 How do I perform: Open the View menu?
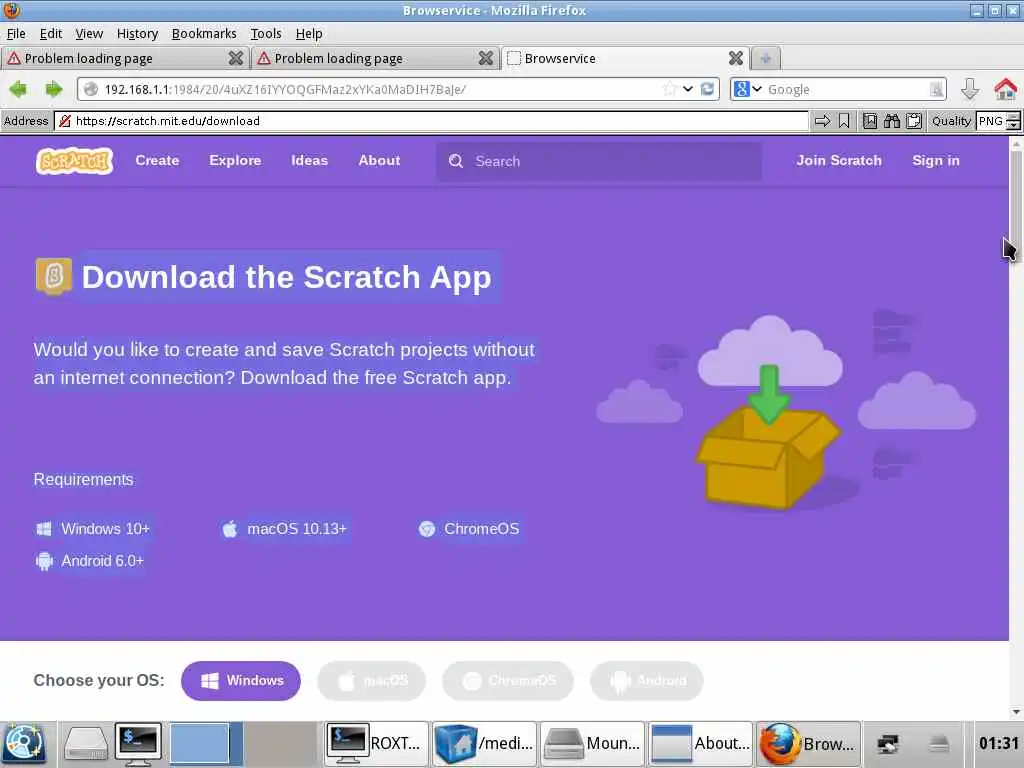coord(89,33)
